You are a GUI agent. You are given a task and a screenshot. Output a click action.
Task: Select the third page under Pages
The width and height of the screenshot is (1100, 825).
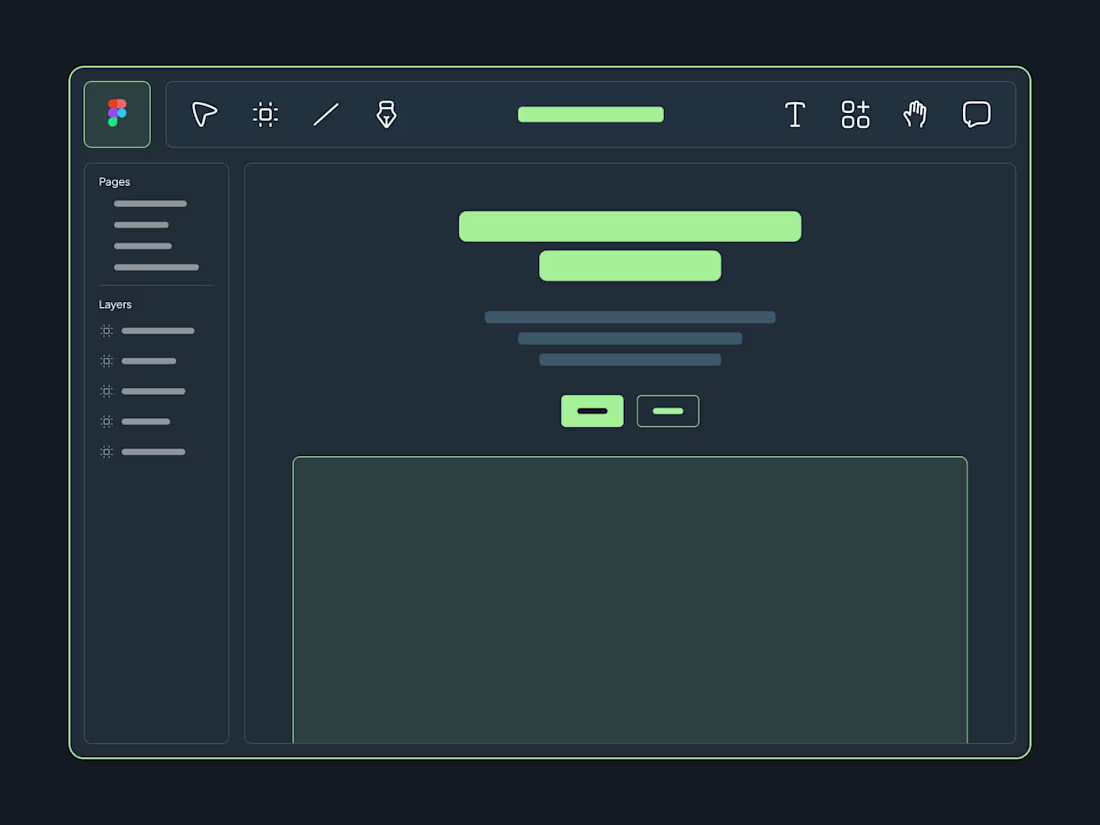(142, 246)
